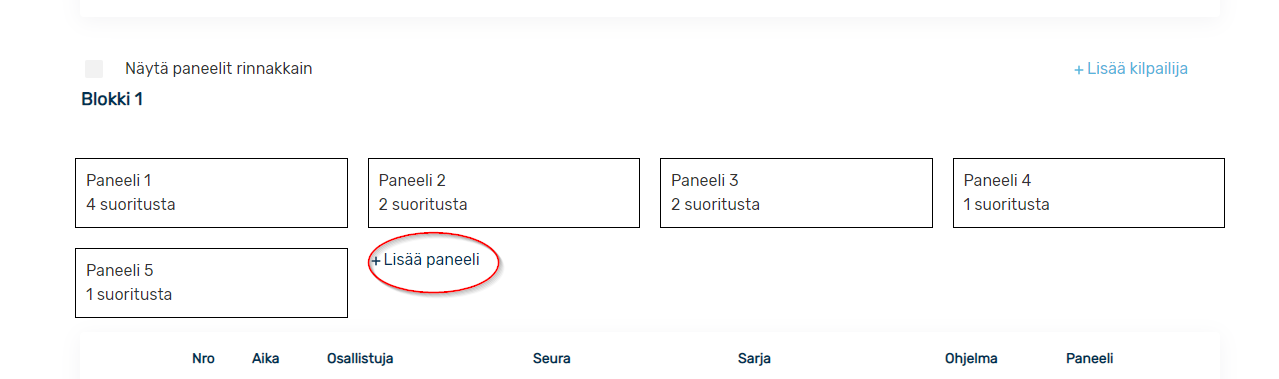Click the Lisää paneeli link
1279x379 pixels.
(425, 260)
